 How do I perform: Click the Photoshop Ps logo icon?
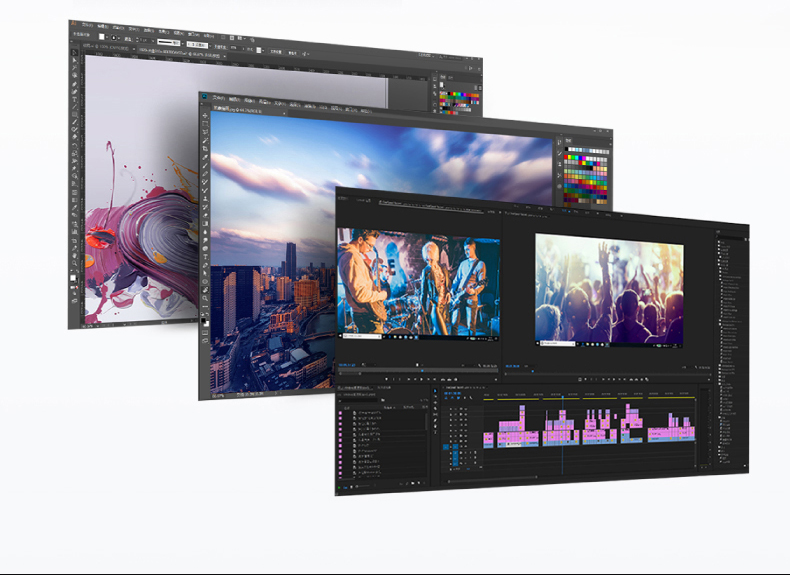pos(205,96)
